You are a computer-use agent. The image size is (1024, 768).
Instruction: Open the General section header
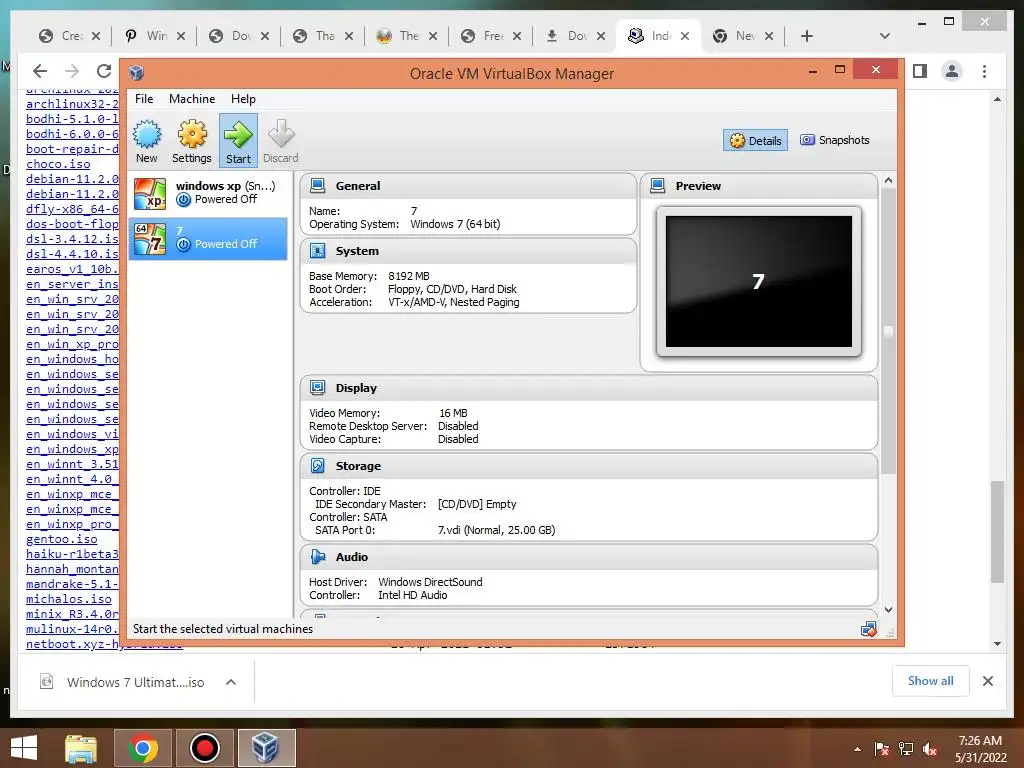point(468,186)
